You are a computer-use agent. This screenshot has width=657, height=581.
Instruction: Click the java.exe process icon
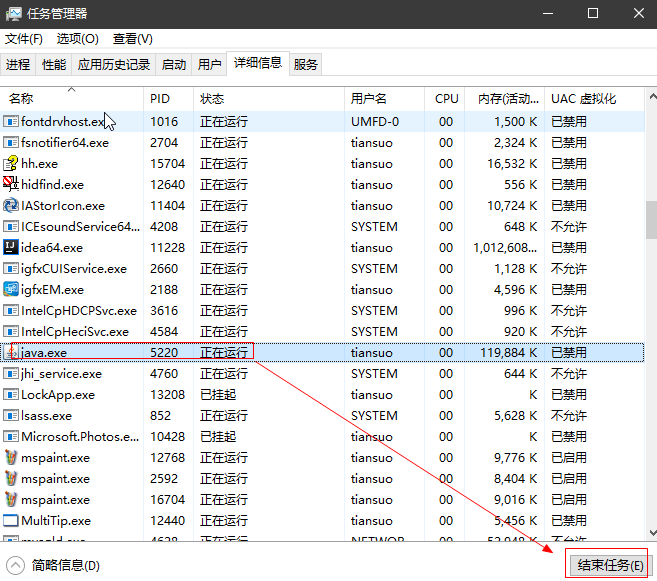tap(11, 352)
